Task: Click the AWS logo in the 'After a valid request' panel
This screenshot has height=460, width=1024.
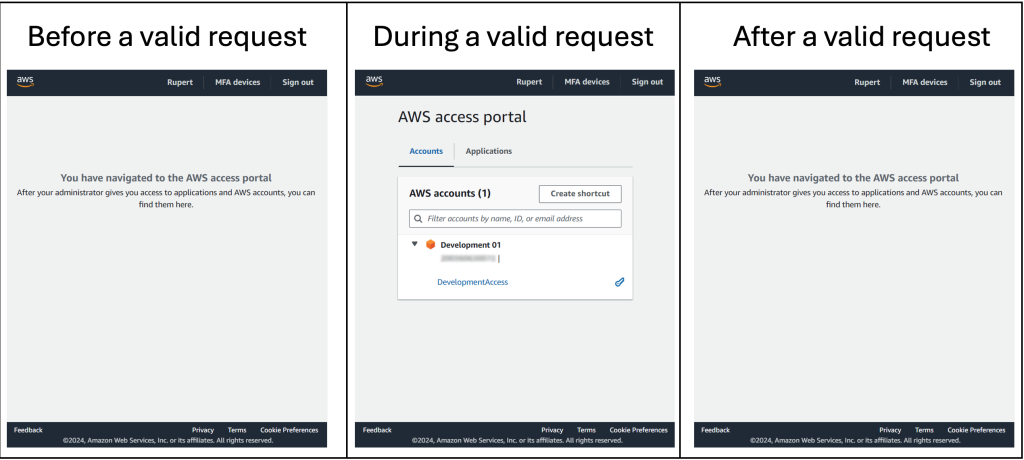Action: pos(712,82)
